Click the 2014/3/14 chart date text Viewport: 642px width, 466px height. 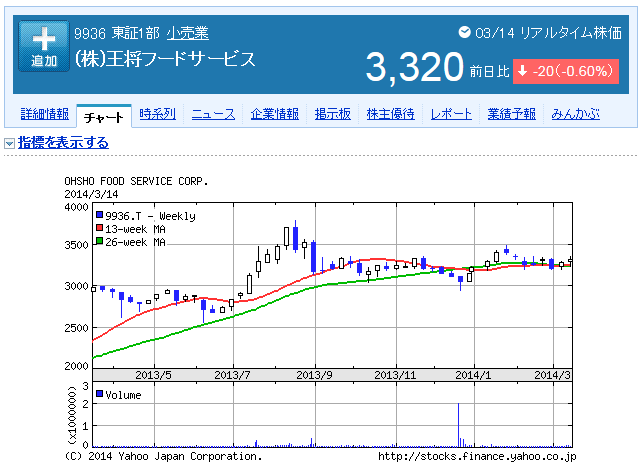91,194
